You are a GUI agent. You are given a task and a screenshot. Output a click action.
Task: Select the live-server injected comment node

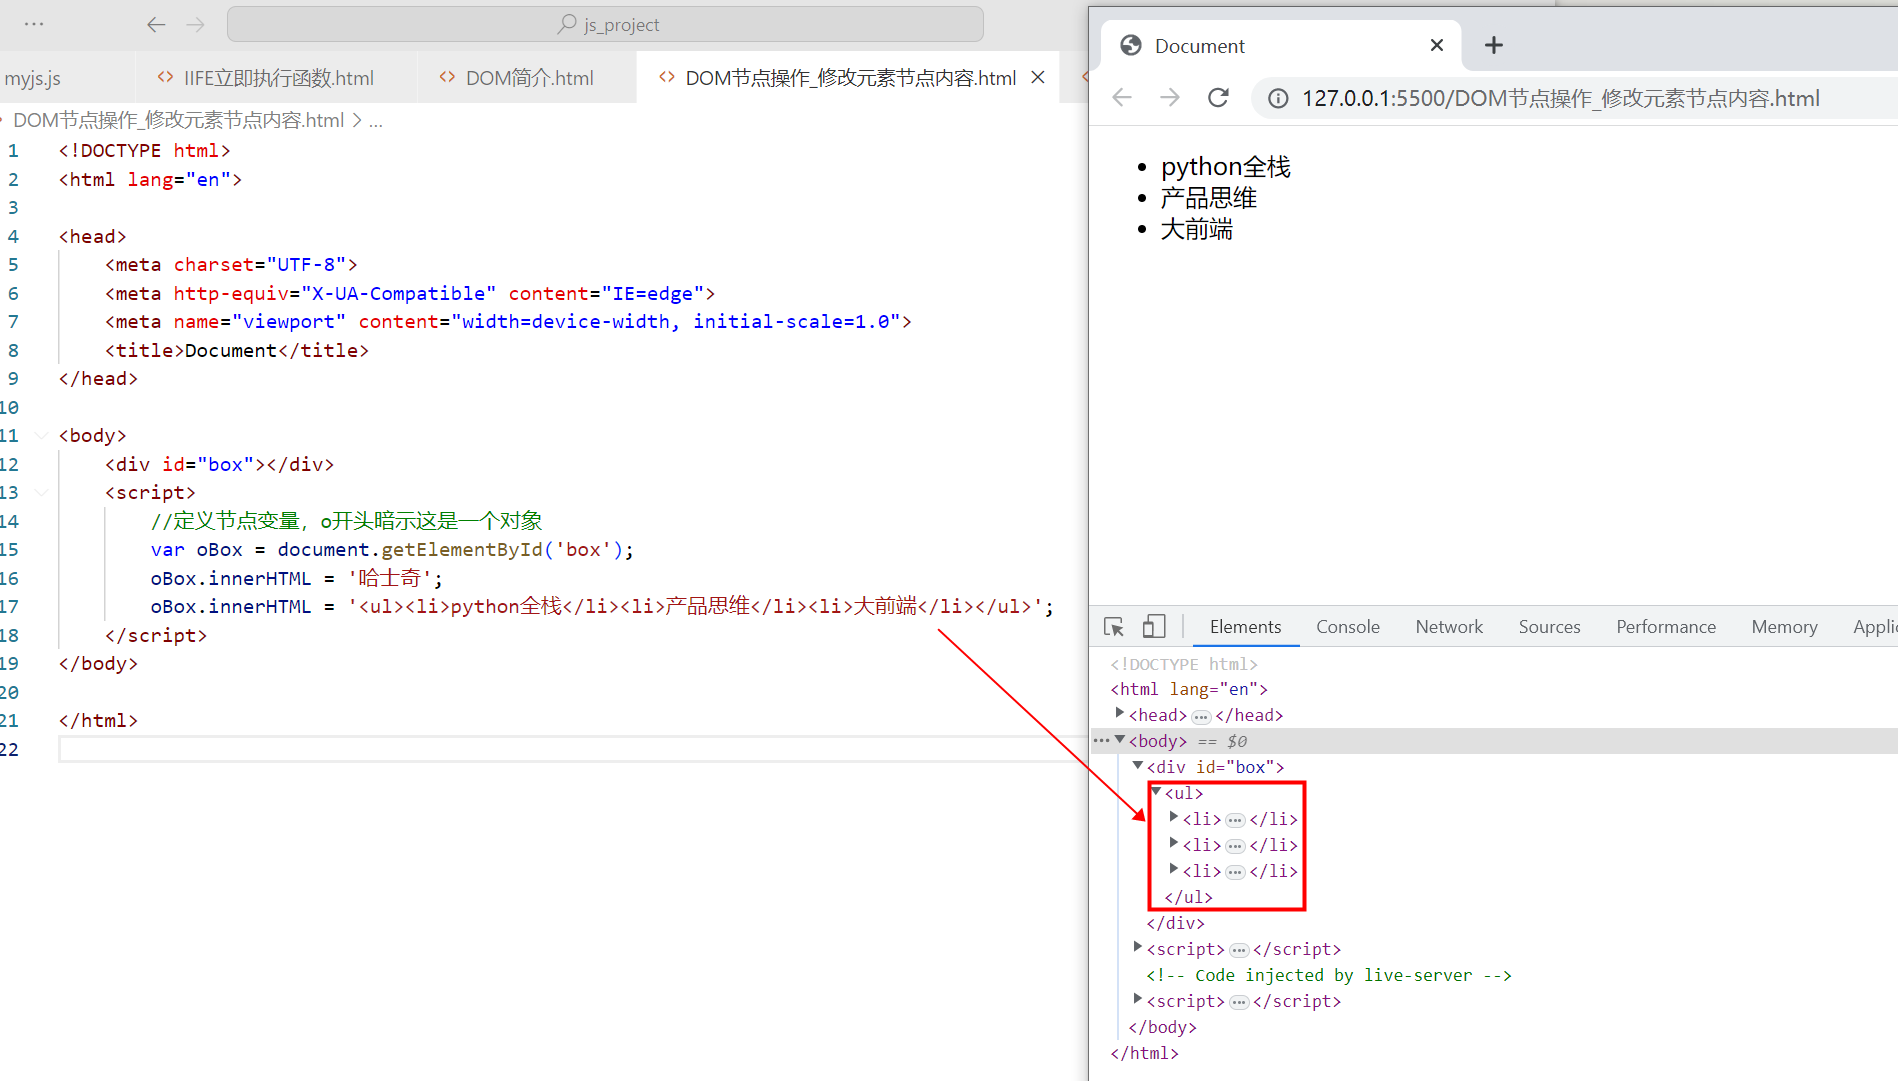pos(1329,975)
